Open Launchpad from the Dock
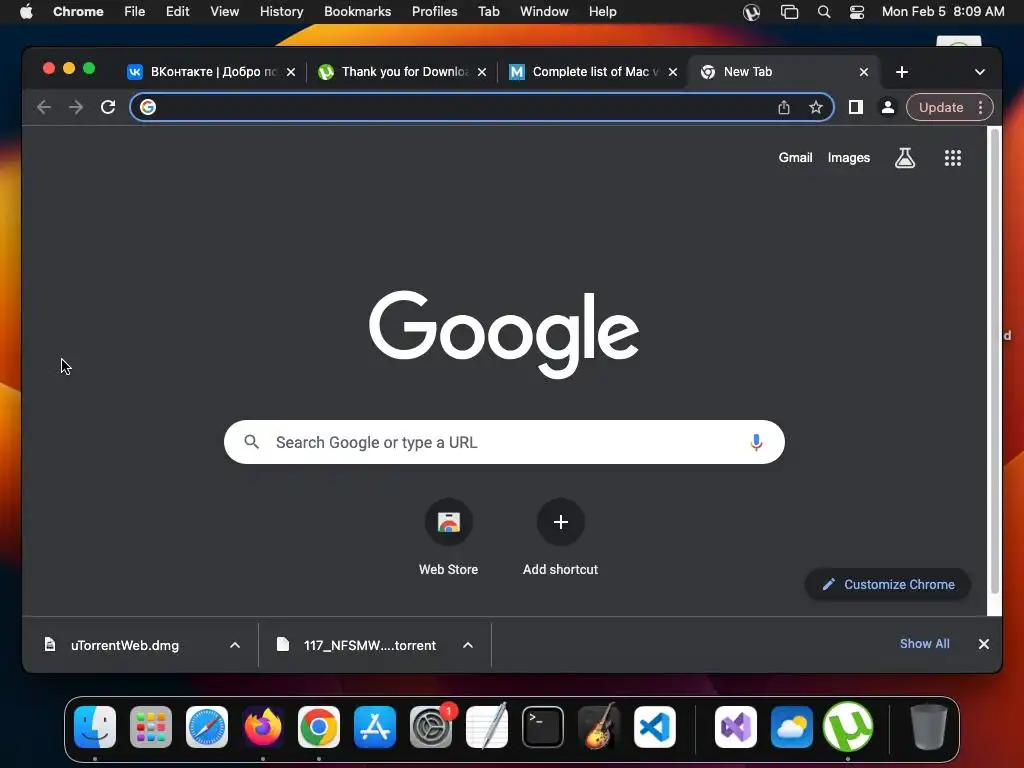This screenshot has height=768, width=1024. click(x=151, y=727)
